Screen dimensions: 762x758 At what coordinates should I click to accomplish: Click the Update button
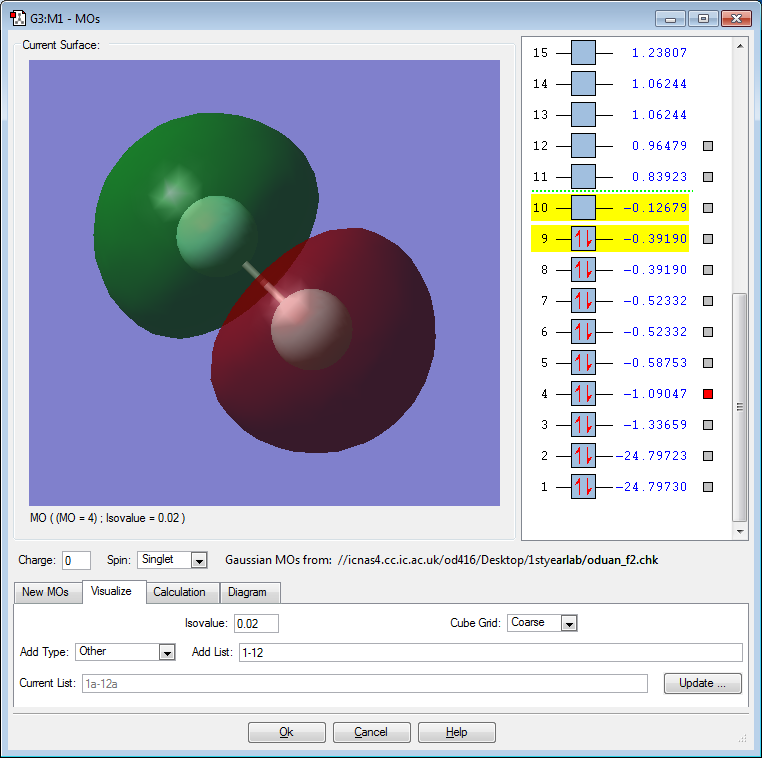coord(703,683)
